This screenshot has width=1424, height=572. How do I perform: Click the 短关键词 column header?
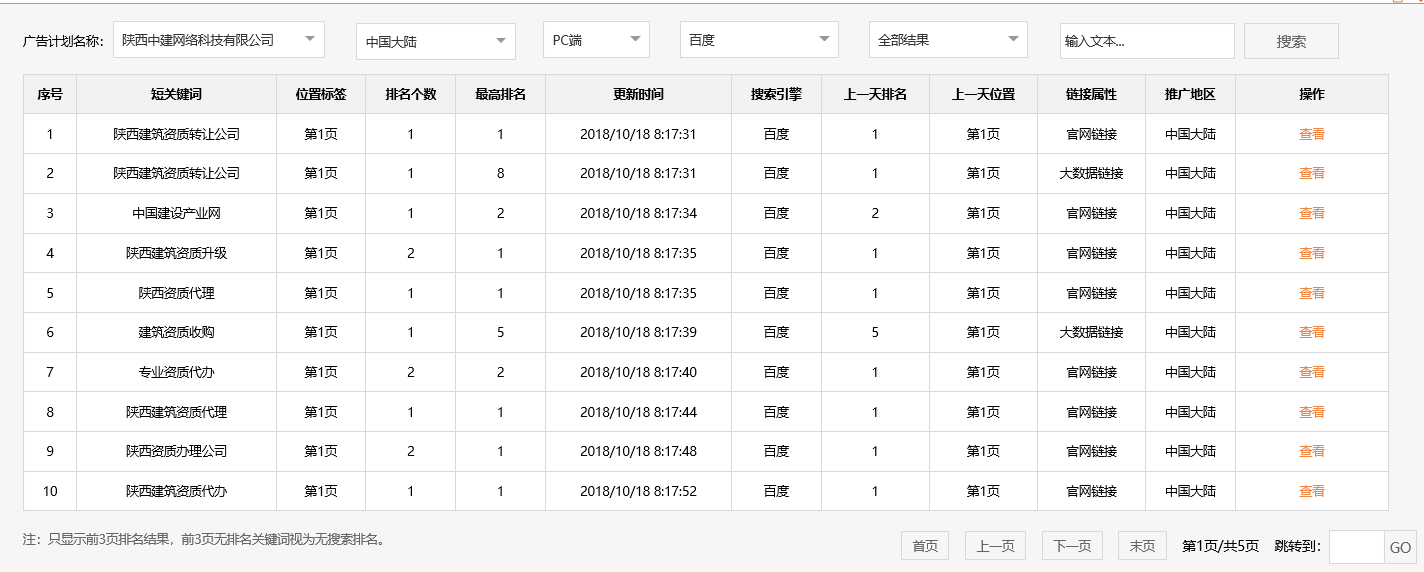pos(176,94)
